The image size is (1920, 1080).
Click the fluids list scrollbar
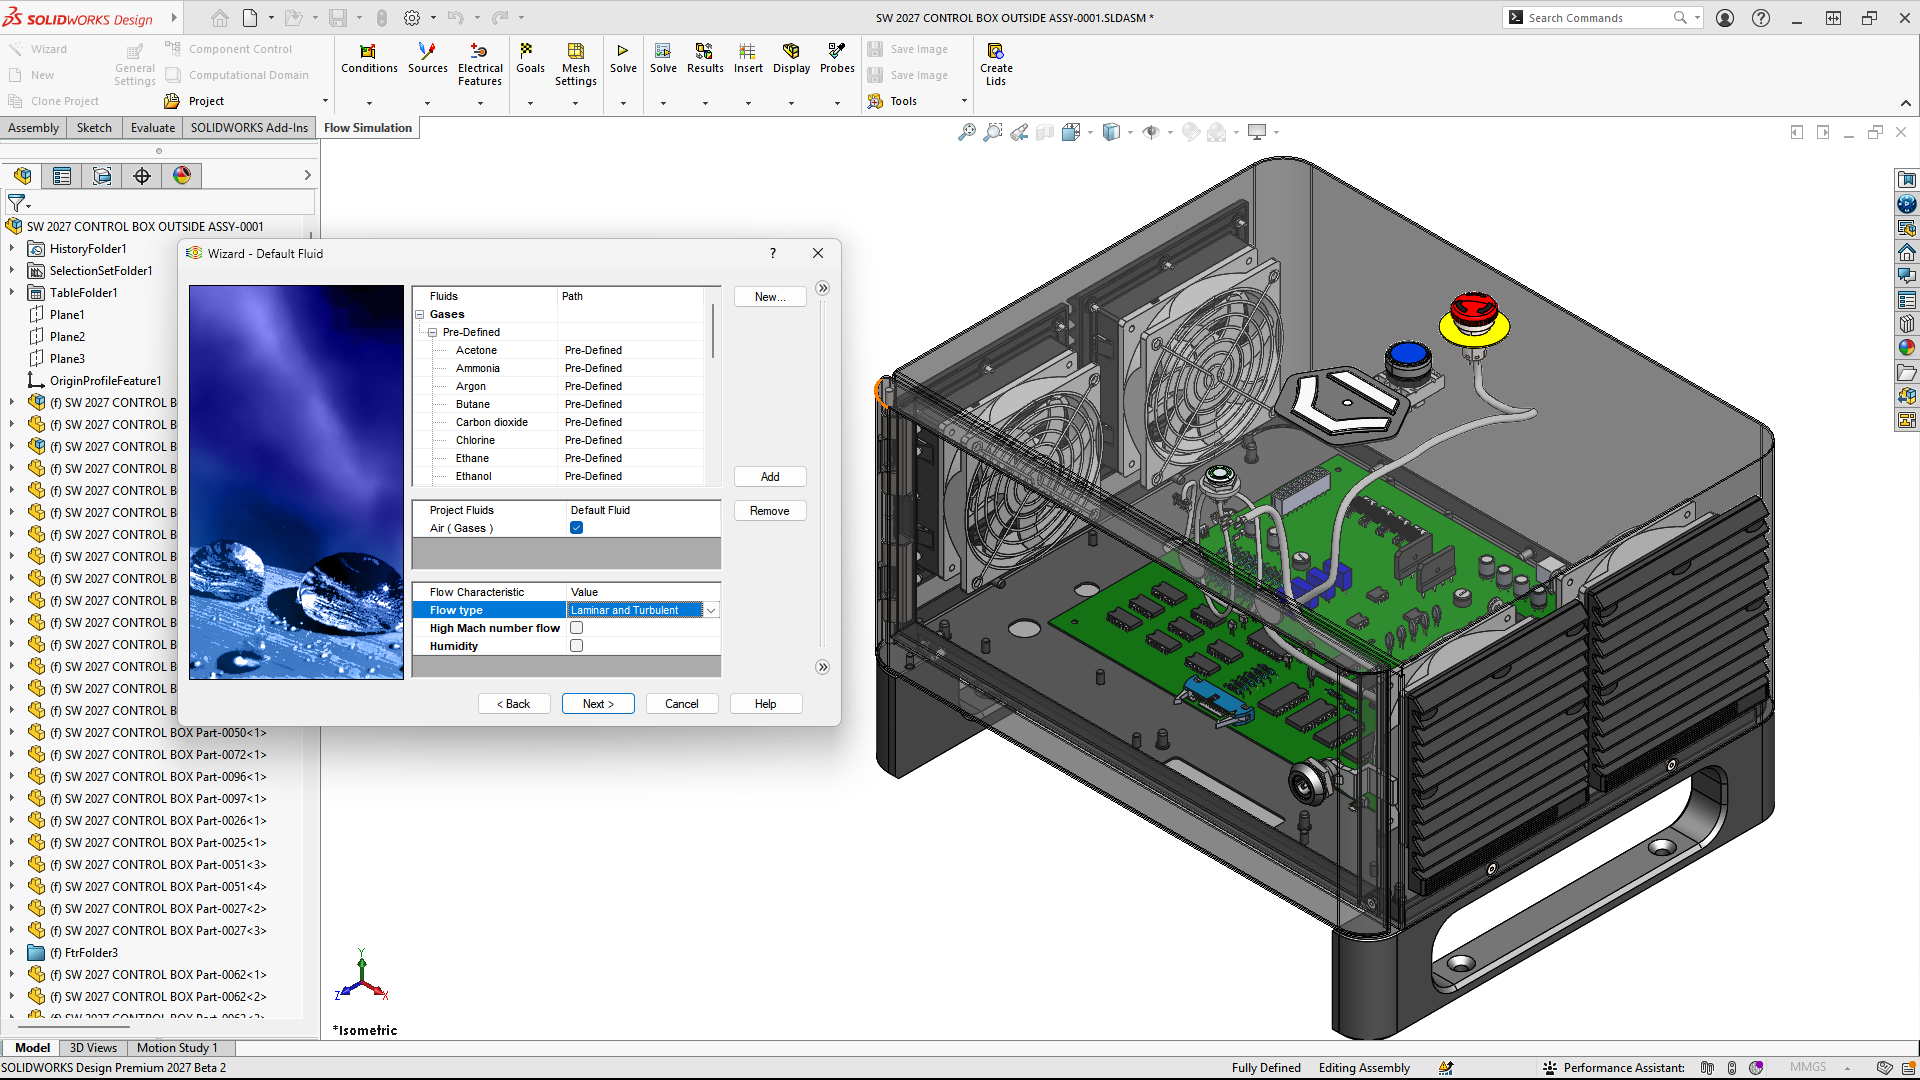pyautogui.click(x=713, y=330)
